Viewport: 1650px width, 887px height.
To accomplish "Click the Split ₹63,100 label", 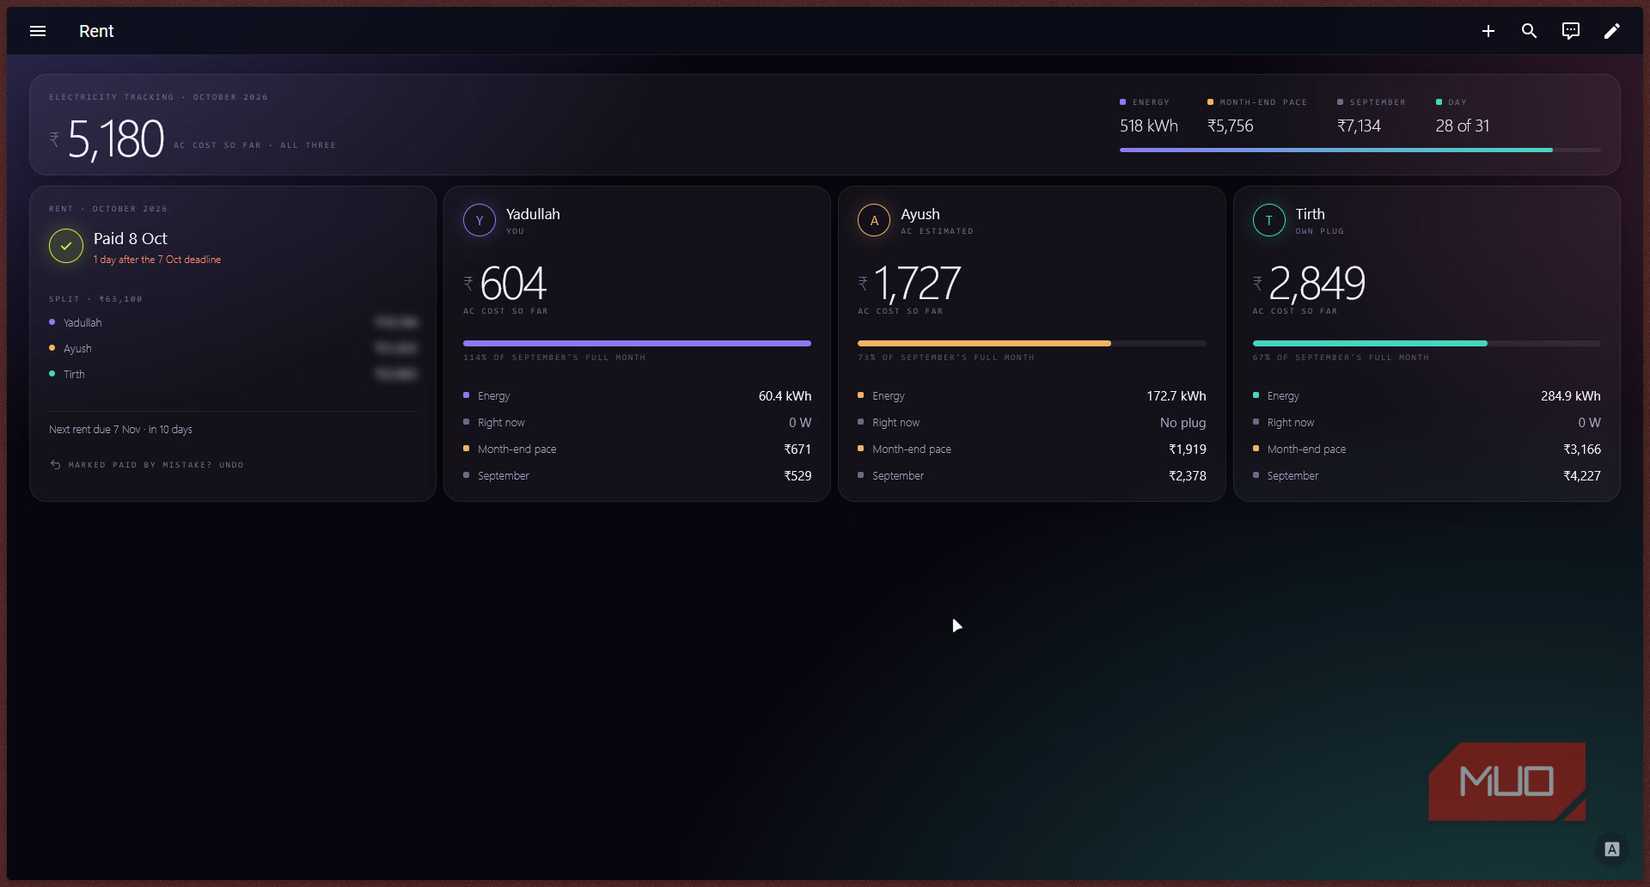I will [96, 299].
